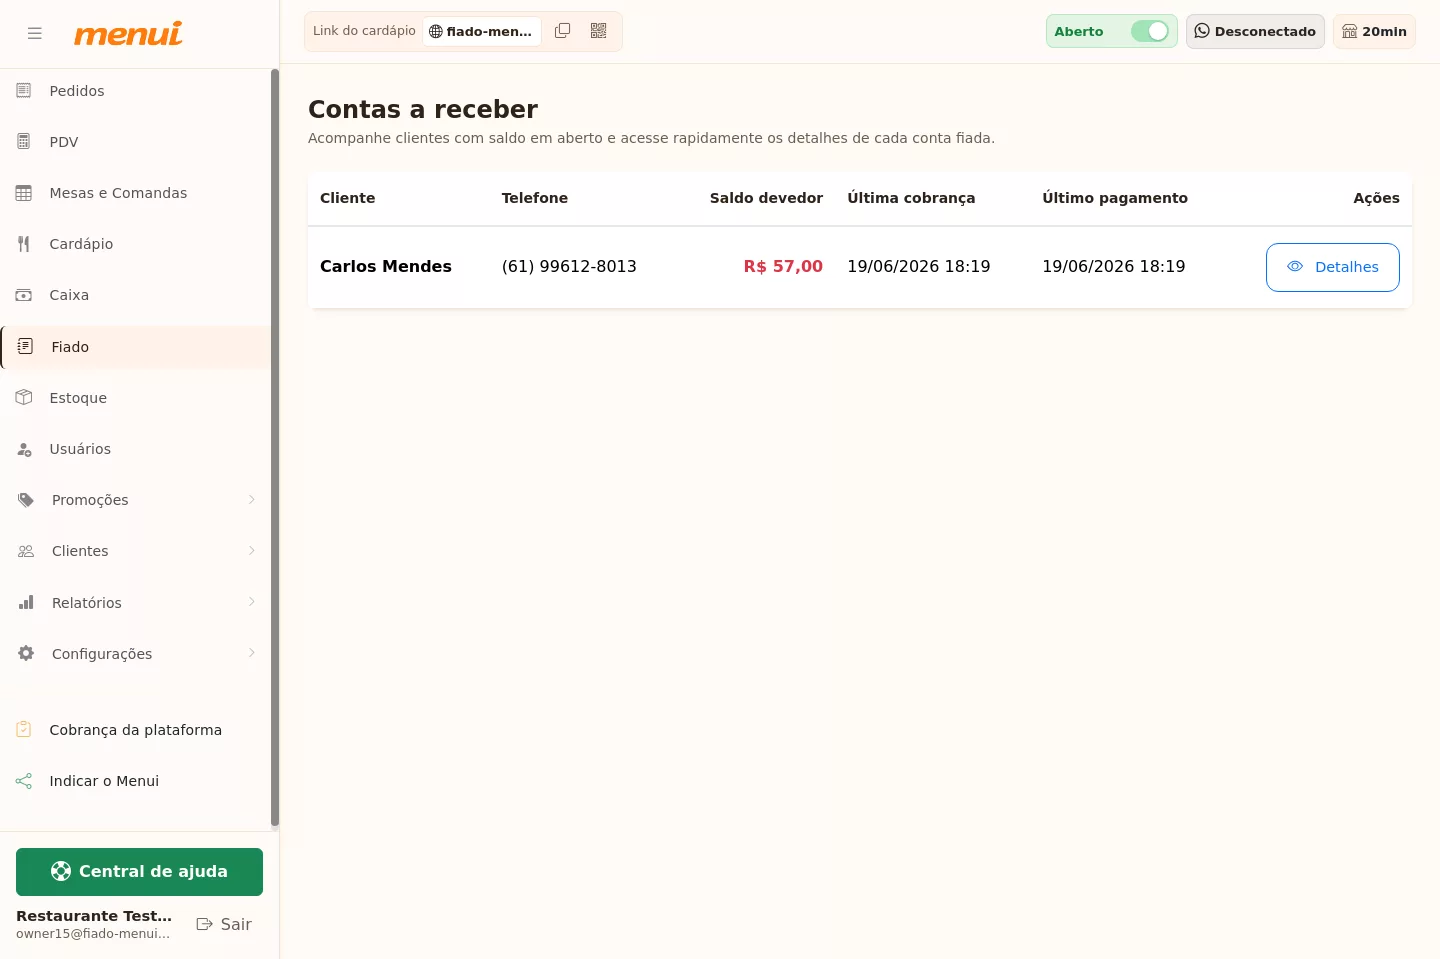Expand the Configurações submenu chevron

pyautogui.click(x=251, y=652)
